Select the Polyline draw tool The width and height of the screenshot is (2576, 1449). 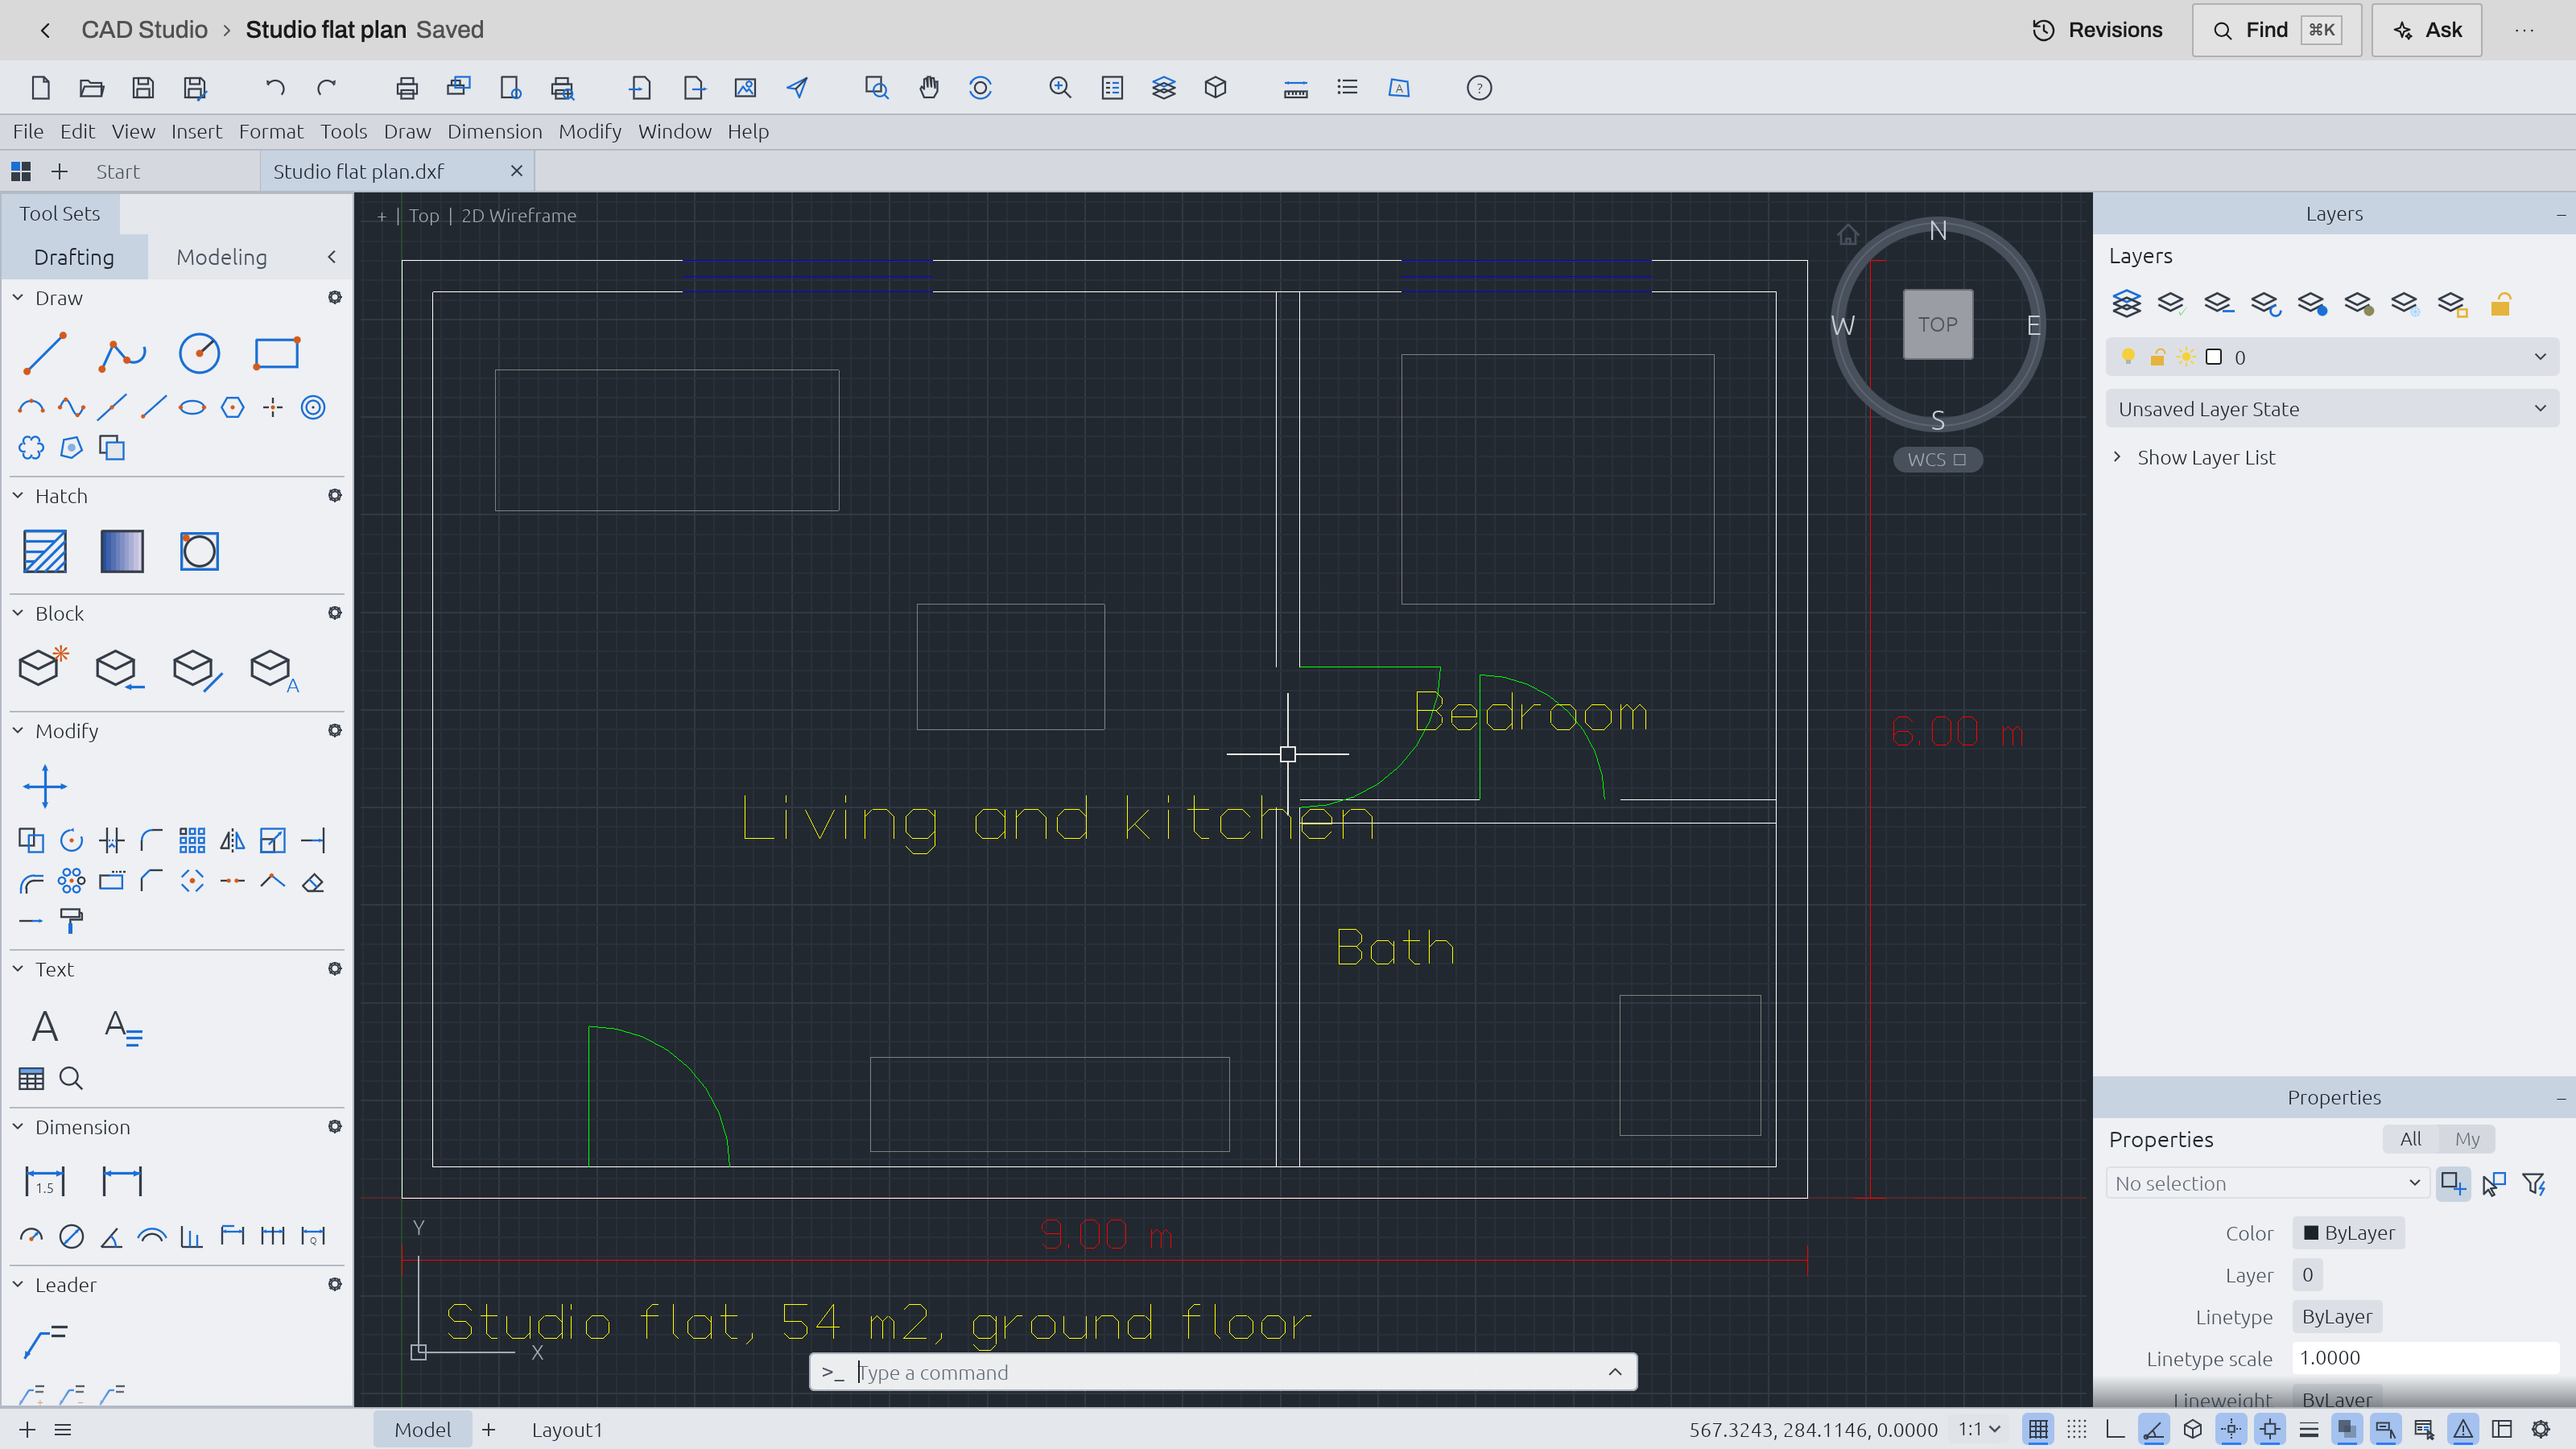(122, 353)
